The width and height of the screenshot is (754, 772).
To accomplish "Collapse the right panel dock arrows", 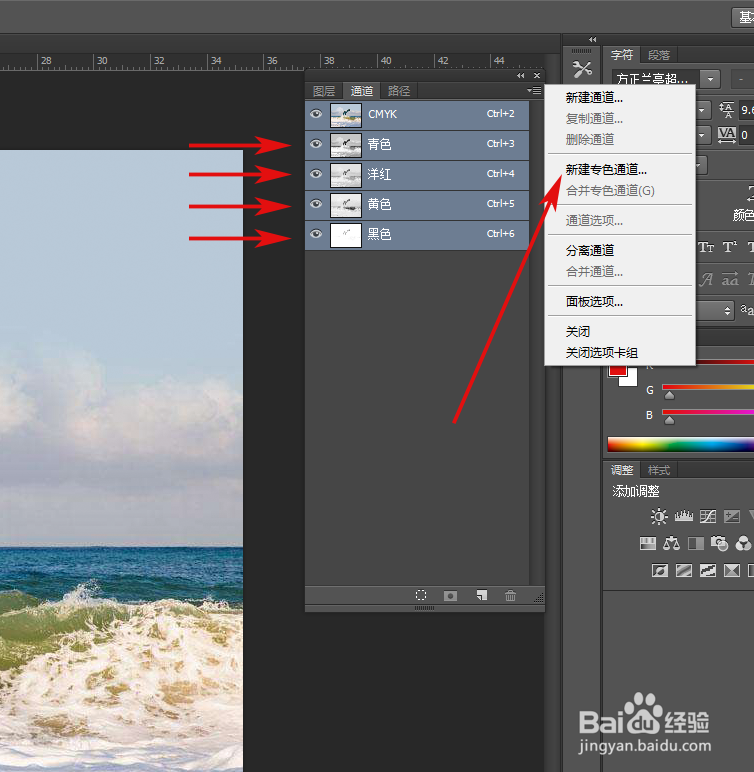I will click(x=592, y=39).
